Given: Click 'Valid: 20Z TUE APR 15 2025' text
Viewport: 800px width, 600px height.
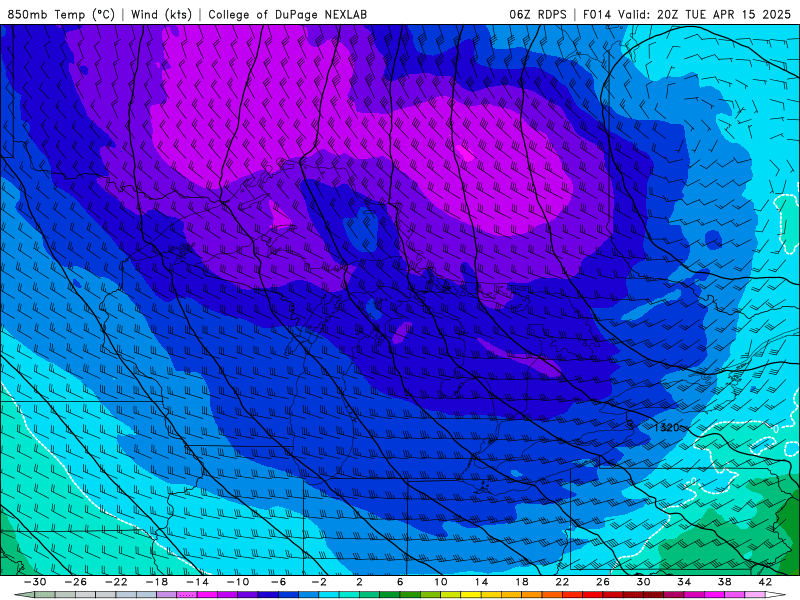Looking at the screenshot, I should coord(704,14).
